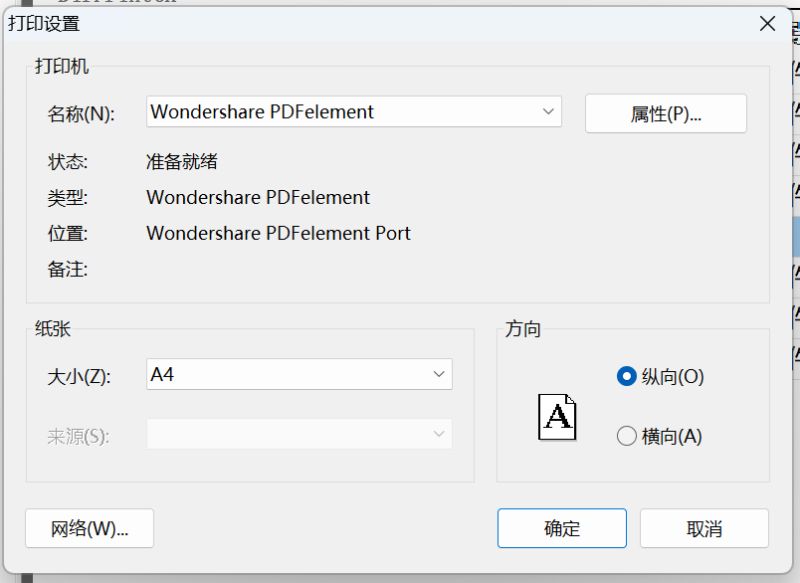The width and height of the screenshot is (800, 583).
Task: Open printer 属性(P) properties
Action: click(665, 113)
